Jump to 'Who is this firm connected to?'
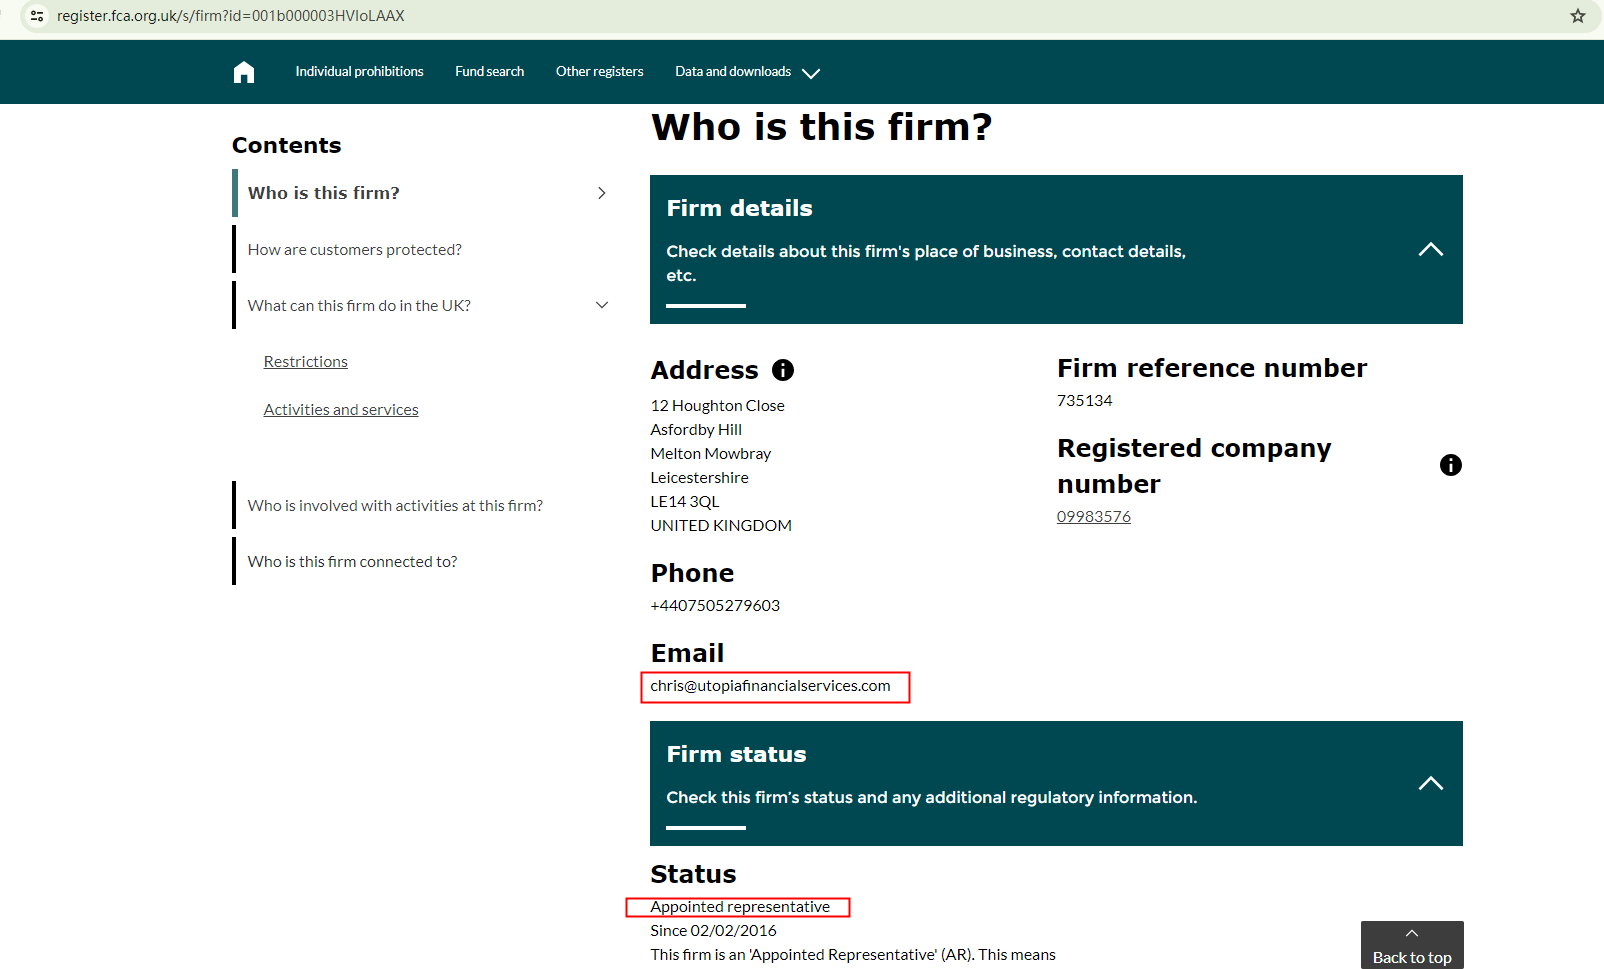1604x969 pixels. 352,562
